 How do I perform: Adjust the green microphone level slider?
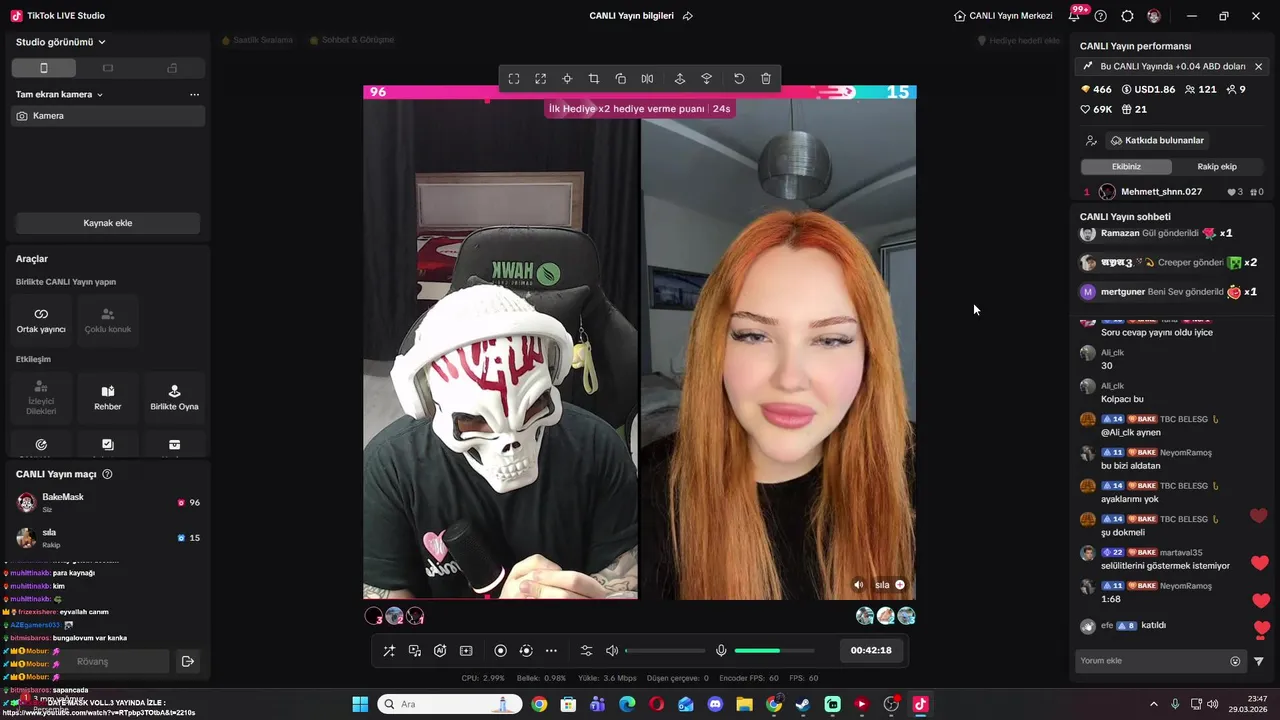(774, 651)
